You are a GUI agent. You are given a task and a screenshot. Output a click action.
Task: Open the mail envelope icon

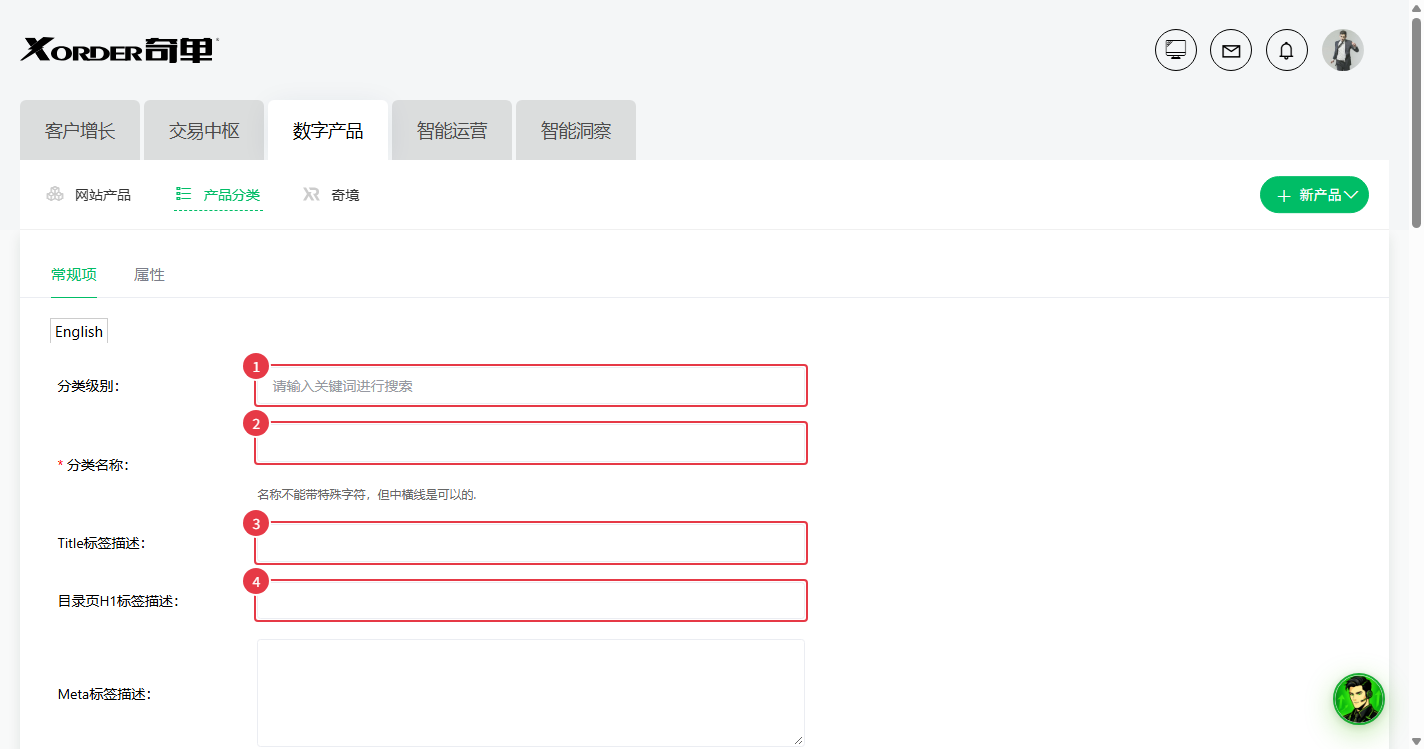click(1231, 50)
